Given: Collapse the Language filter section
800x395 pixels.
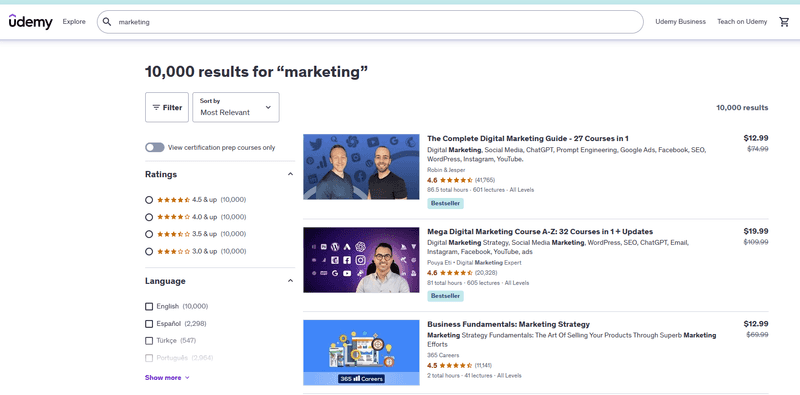Looking at the screenshot, I should coord(290,281).
